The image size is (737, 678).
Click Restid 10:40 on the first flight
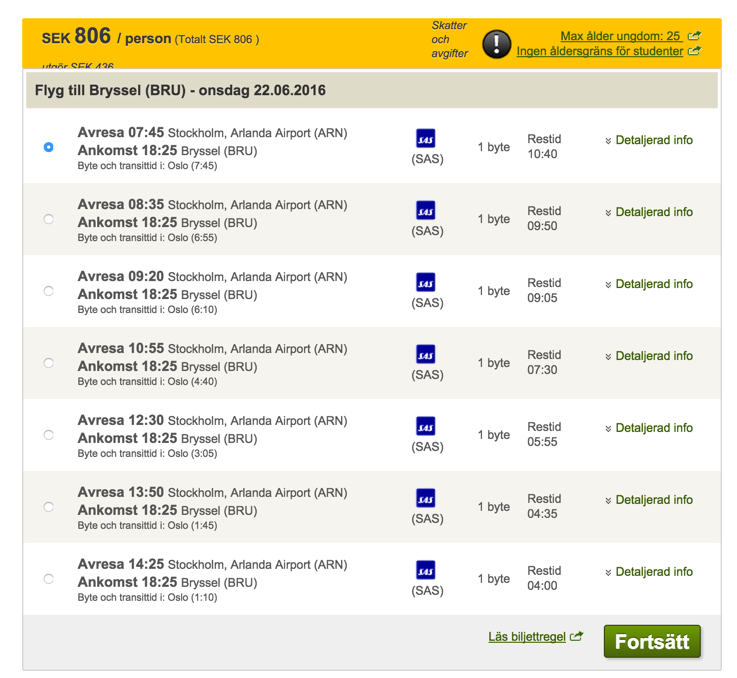(x=544, y=147)
